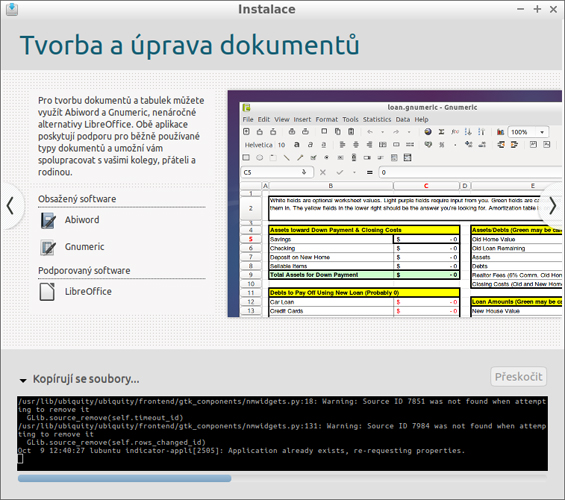Click the italic 'a' icon in Gnumeric screenshot
This screenshot has height=500, width=565.
click(x=310, y=144)
